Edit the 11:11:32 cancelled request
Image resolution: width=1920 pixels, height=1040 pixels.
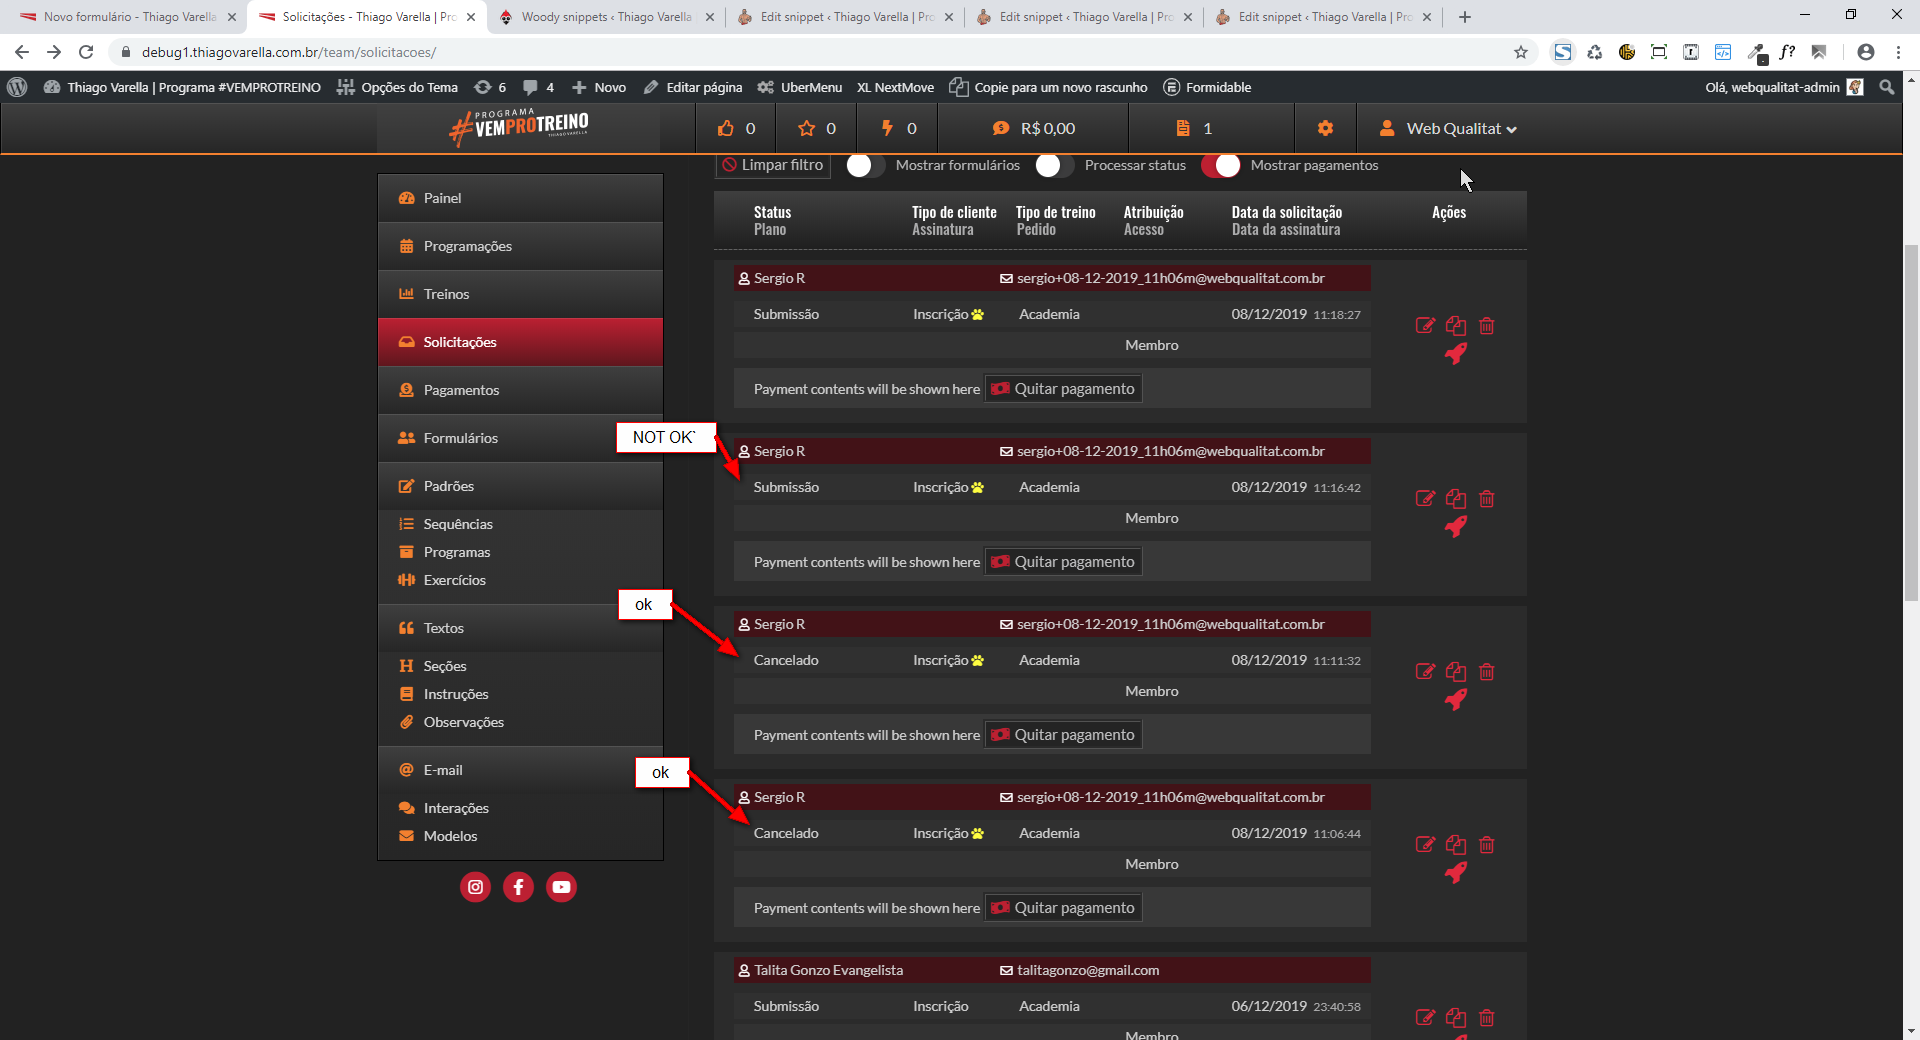pos(1425,671)
